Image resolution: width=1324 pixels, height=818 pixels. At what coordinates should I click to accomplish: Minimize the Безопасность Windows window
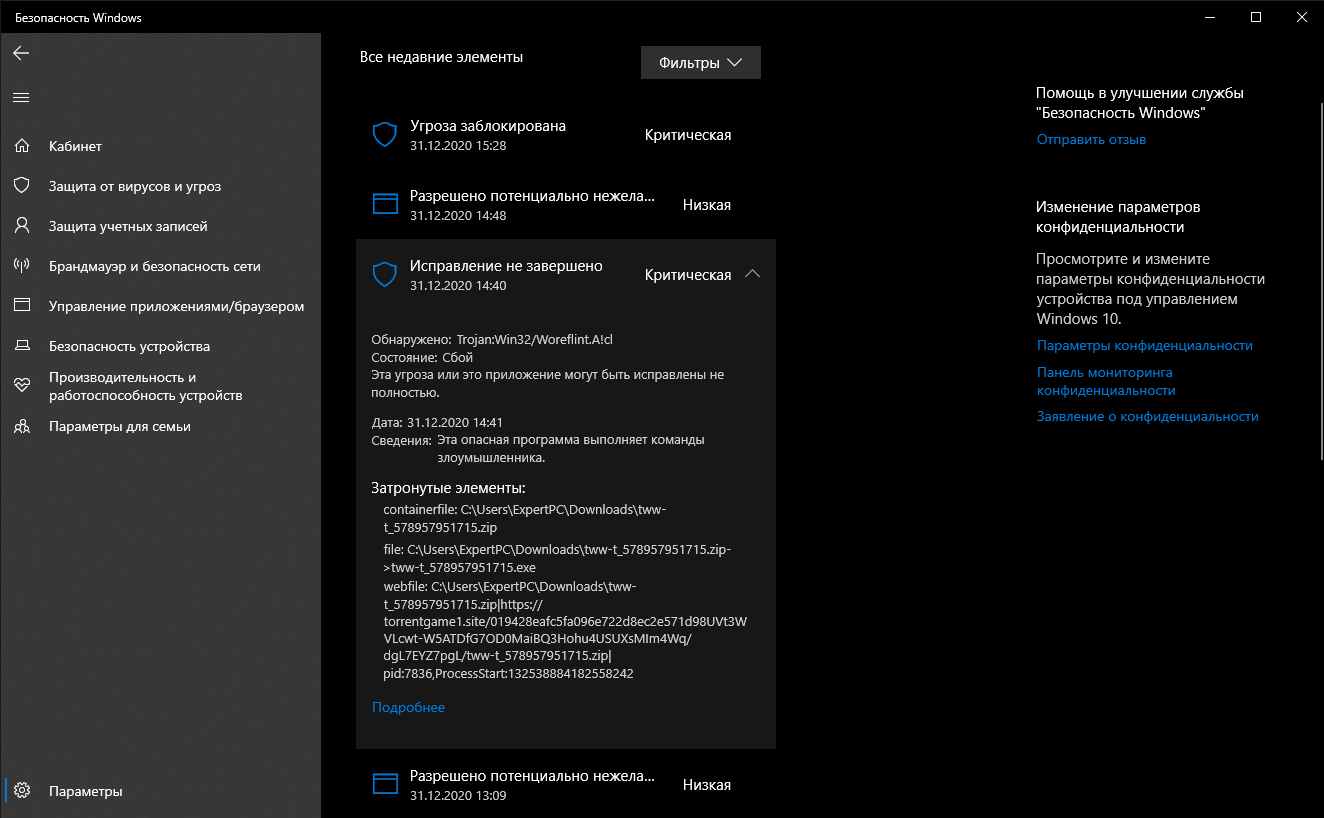pyautogui.click(x=1209, y=17)
